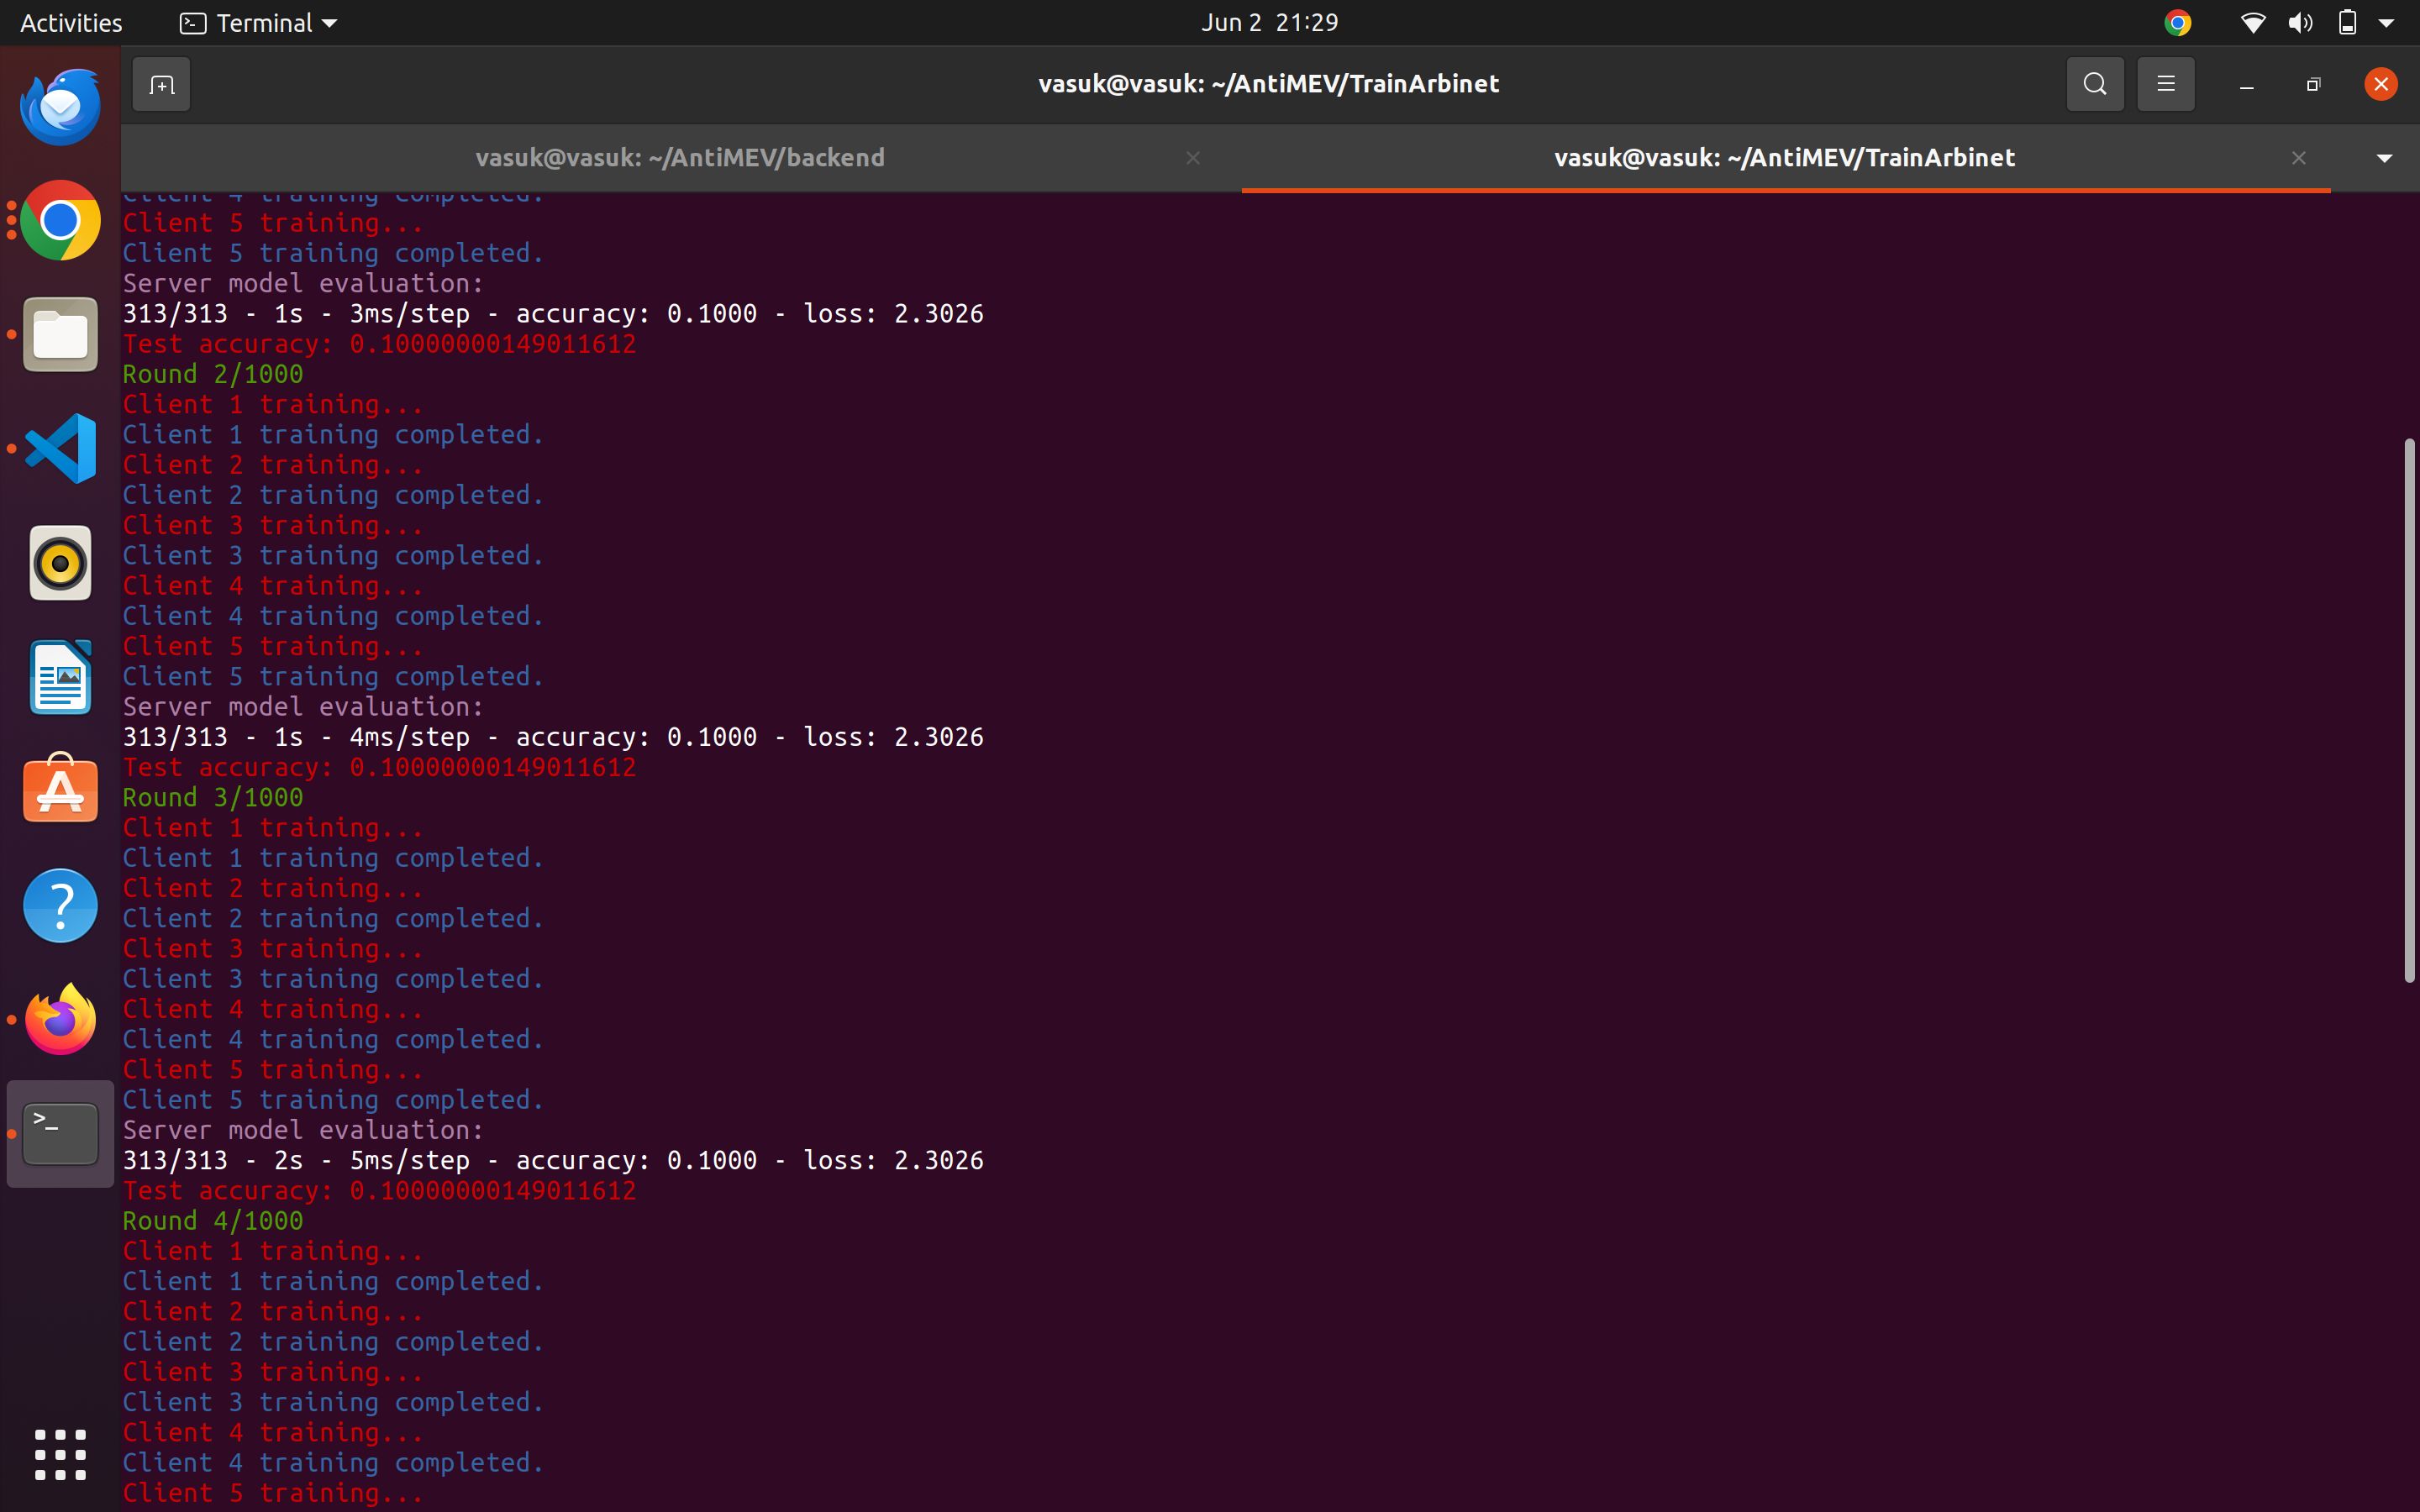Launch Rhythmbox from the dock
This screenshot has width=2420, height=1512.
60,563
